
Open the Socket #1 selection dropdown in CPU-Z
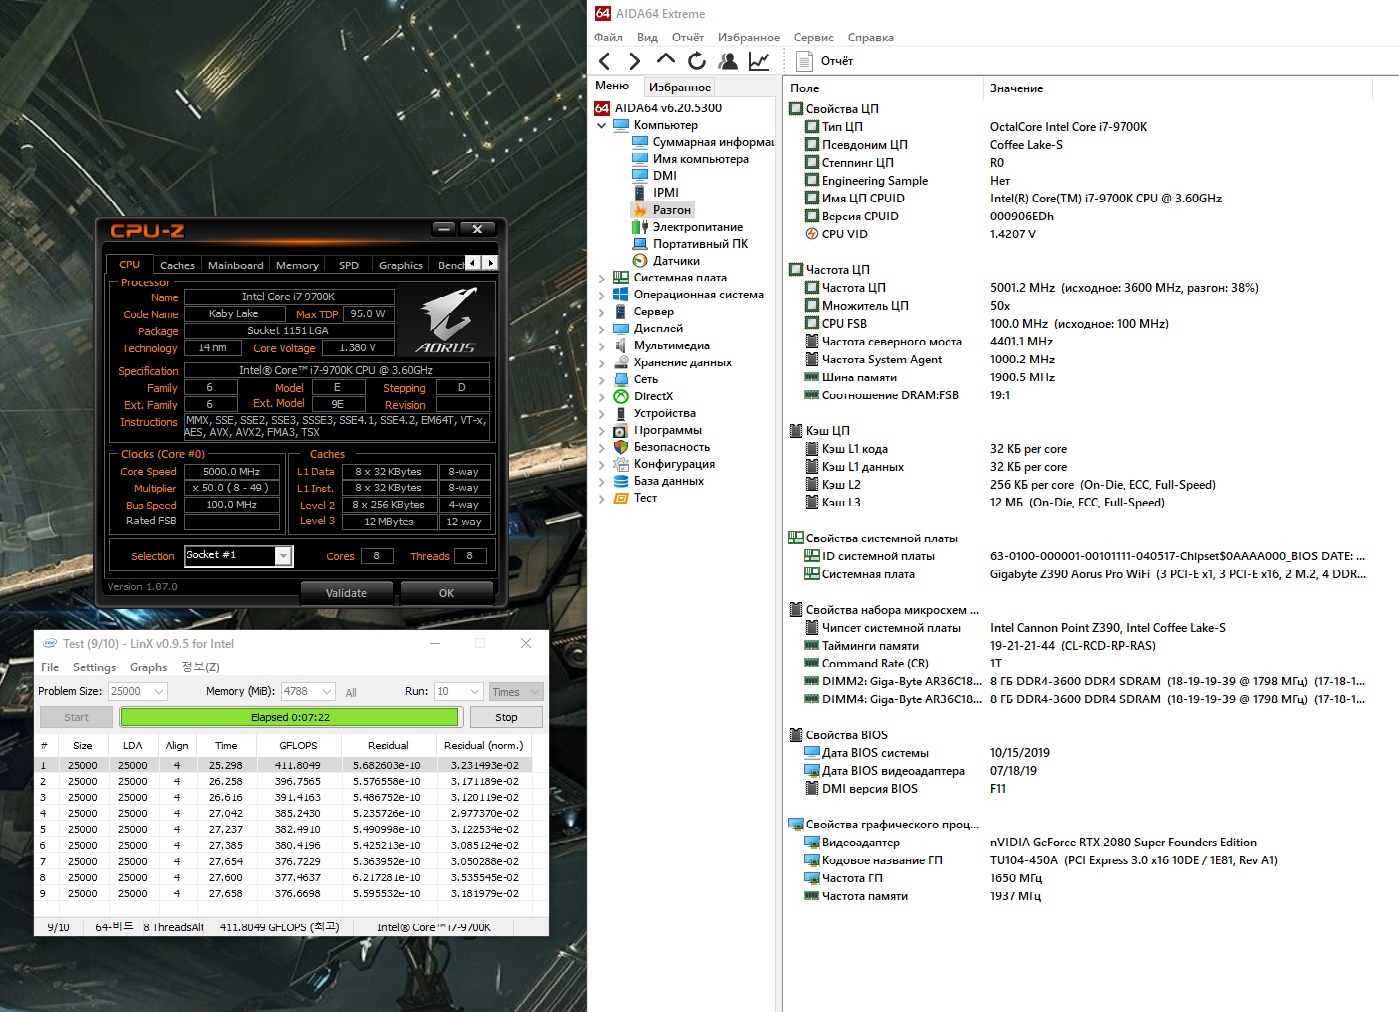[283, 556]
